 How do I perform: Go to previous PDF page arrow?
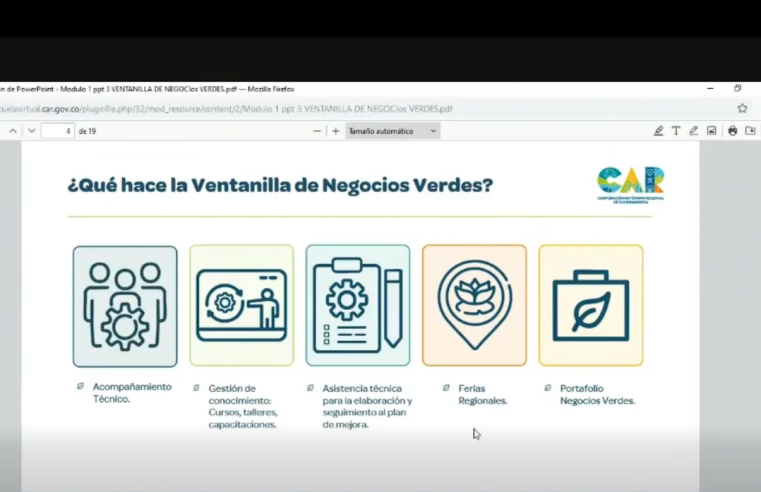(x=13, y=131)
